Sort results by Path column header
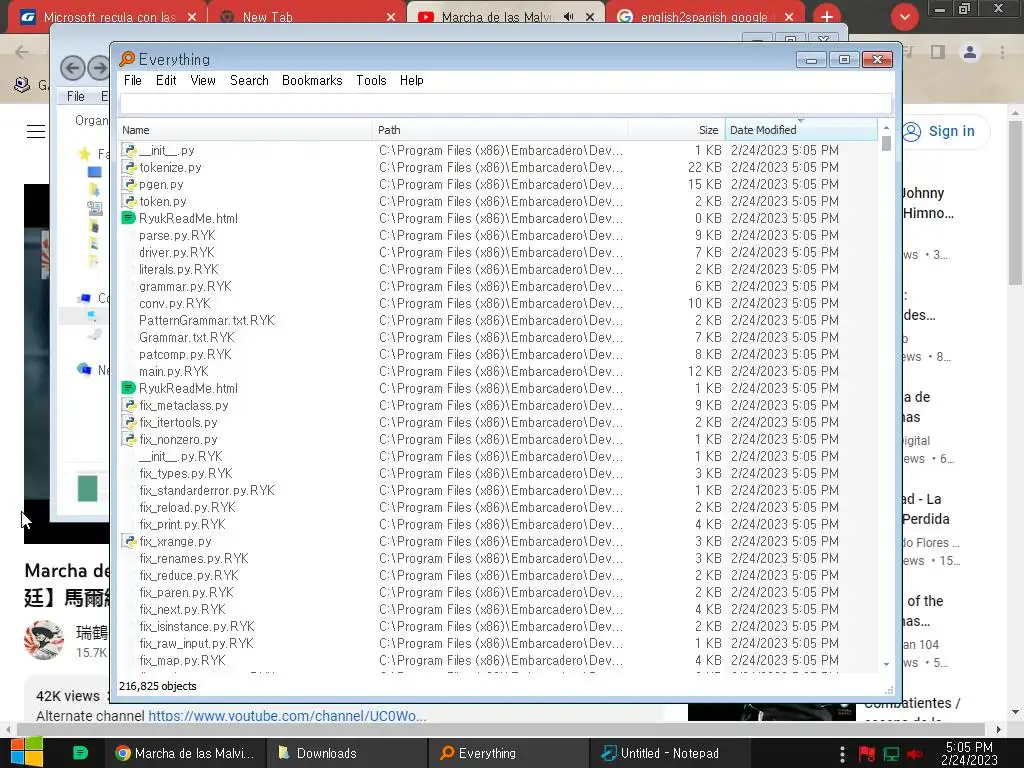Screen dimensions: 1024x768 click(x=500, y=130)
